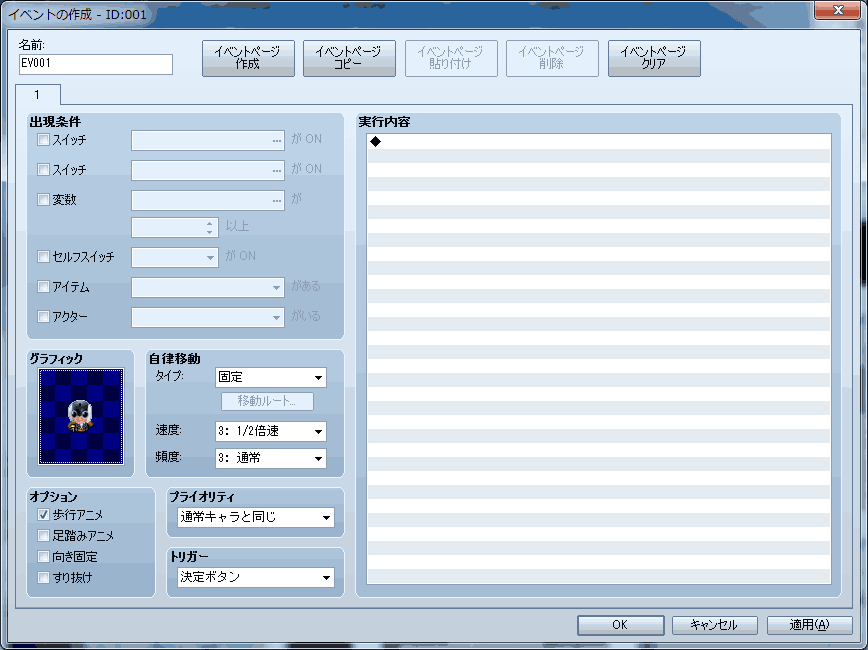Click the イベントページ削除 button
Image resolution: width=868 pixels, height=650 pixels.
click(552, 58)
